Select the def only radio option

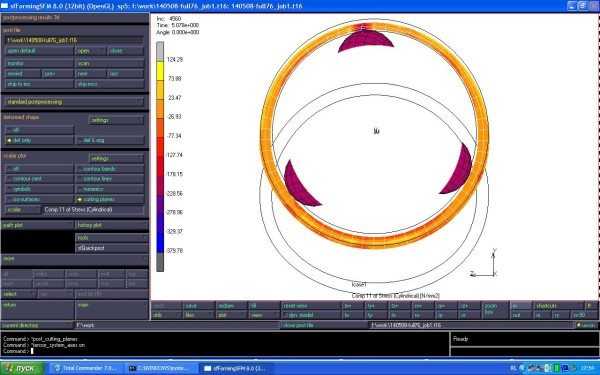click(x=39, y=140)
